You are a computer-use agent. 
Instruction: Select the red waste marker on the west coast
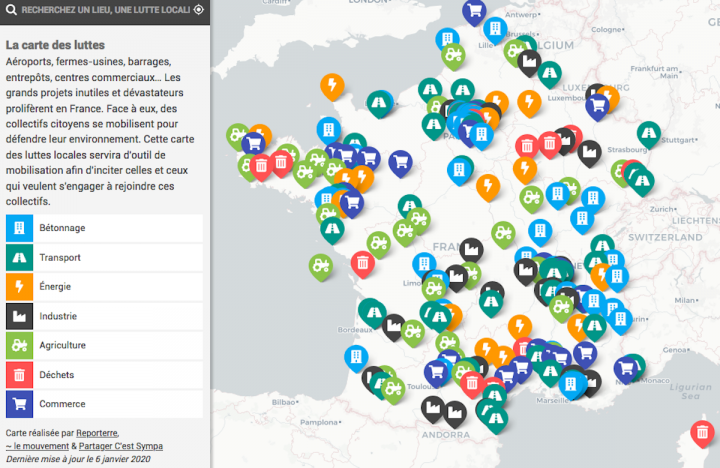[362, 263]
